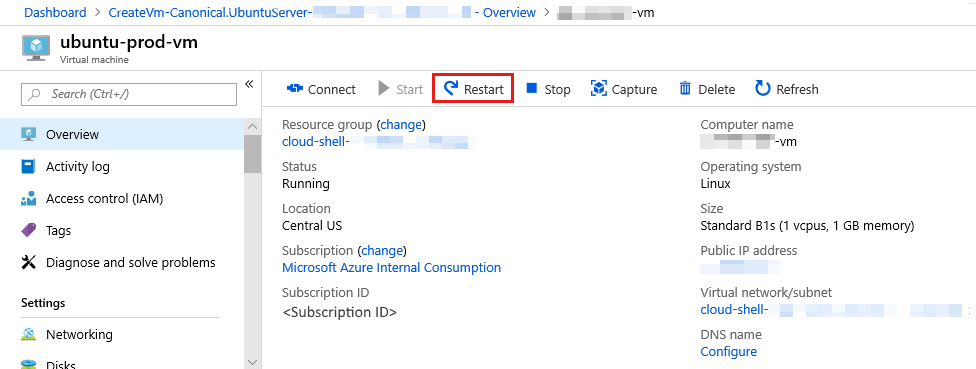Go to Dashboard breadcrumb
The height and width of the screenshot is (369, 976).
[55, 12]
